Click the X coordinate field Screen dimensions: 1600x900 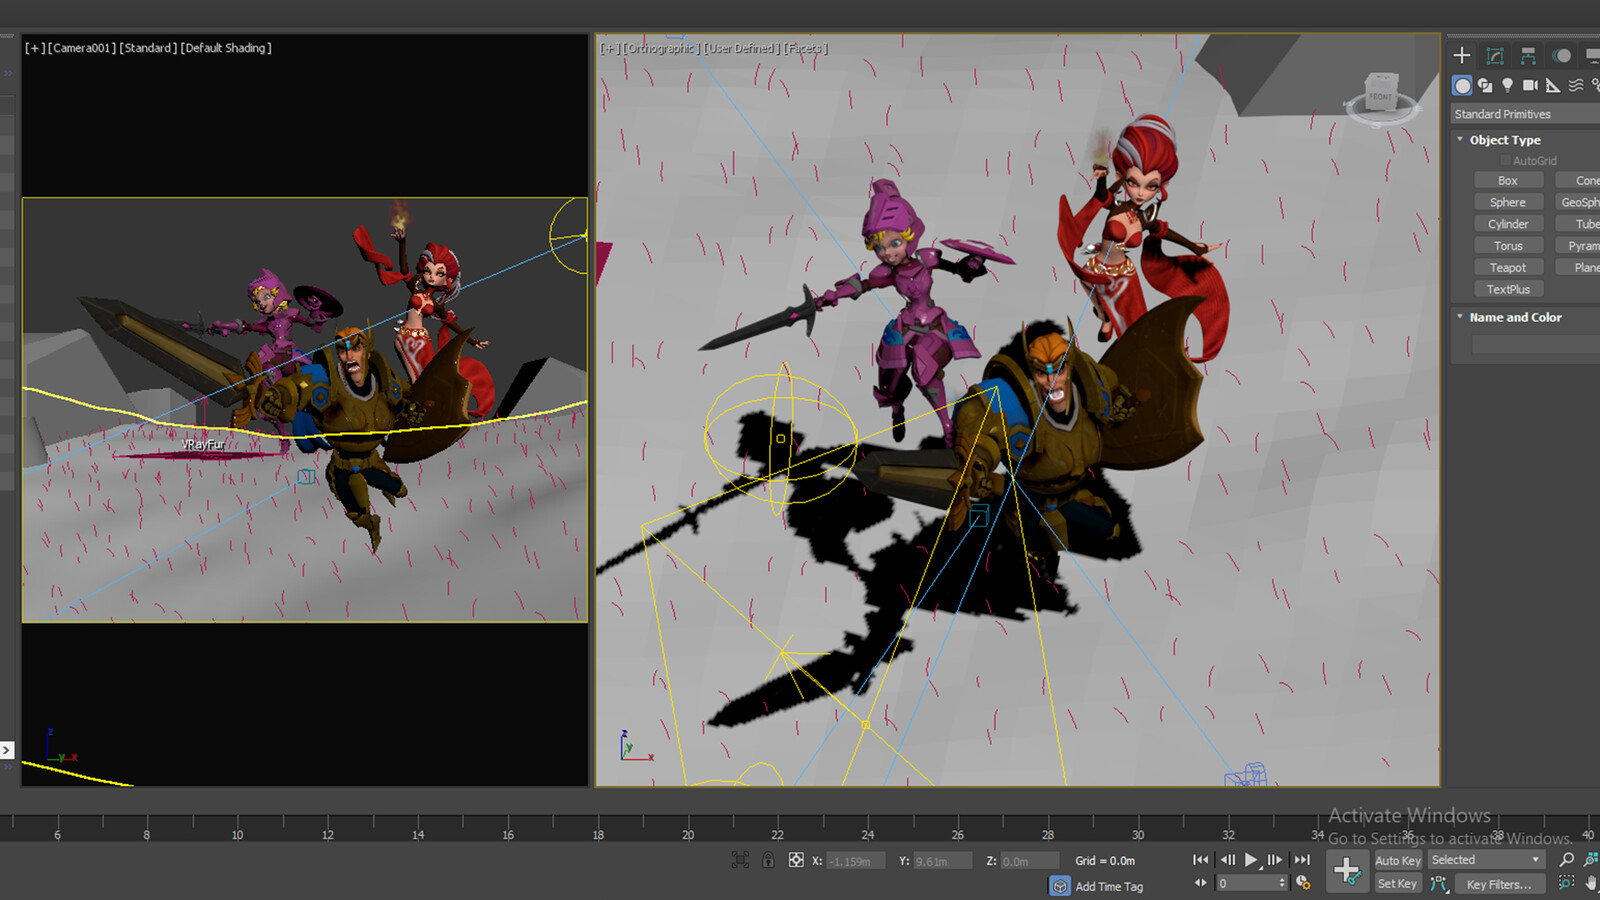(x=855, y=861)
